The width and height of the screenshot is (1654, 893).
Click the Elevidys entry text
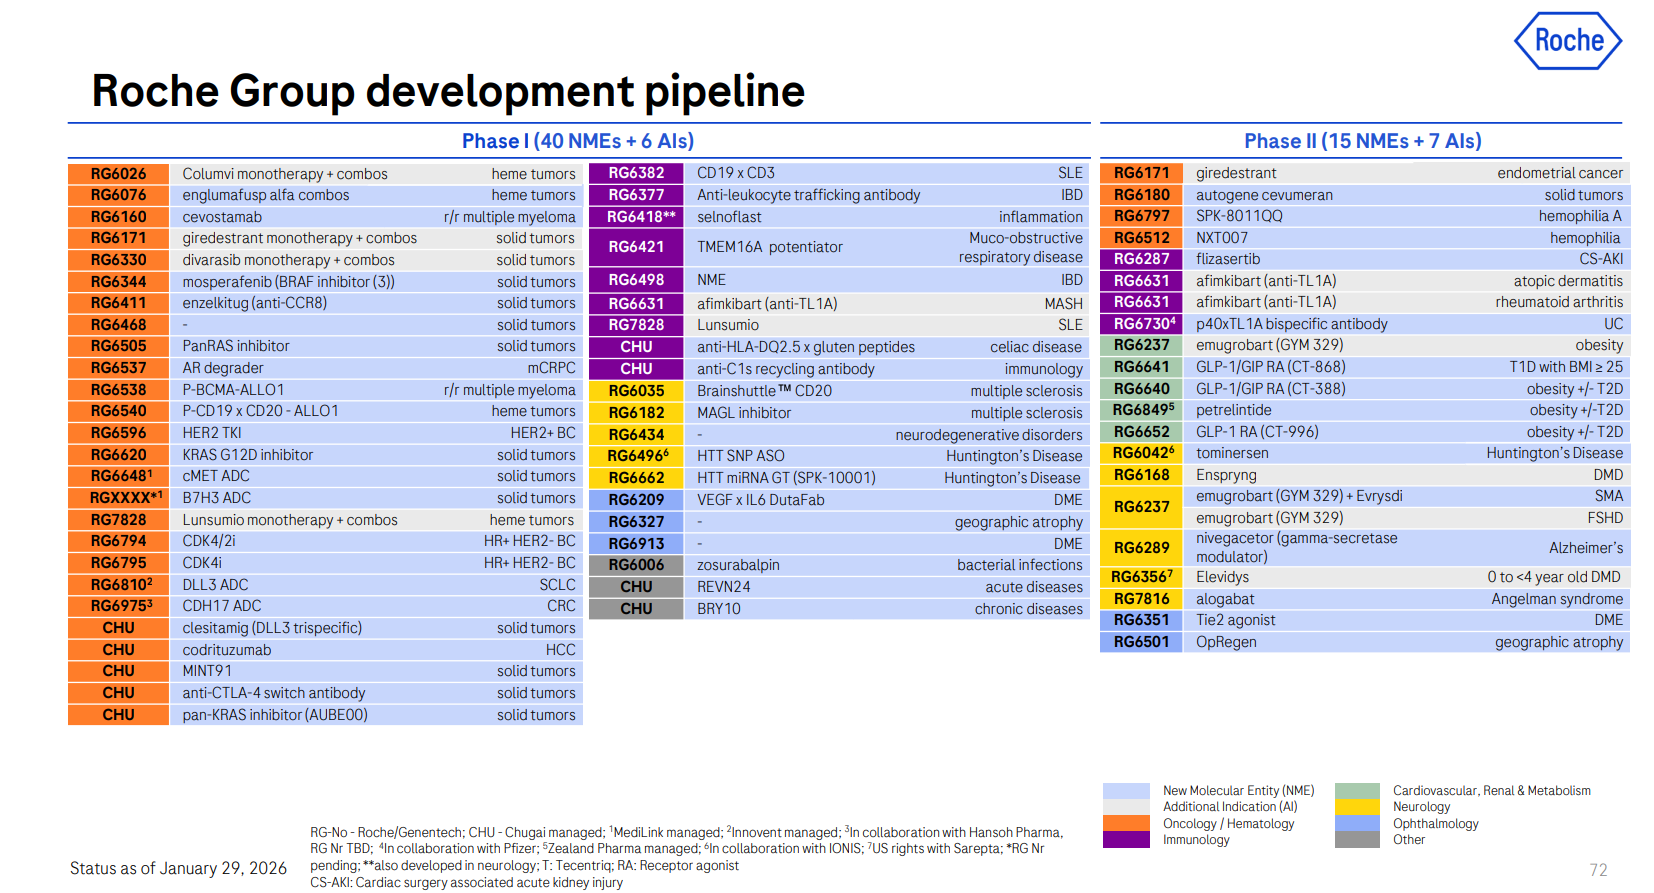(x=1222, y=577)
